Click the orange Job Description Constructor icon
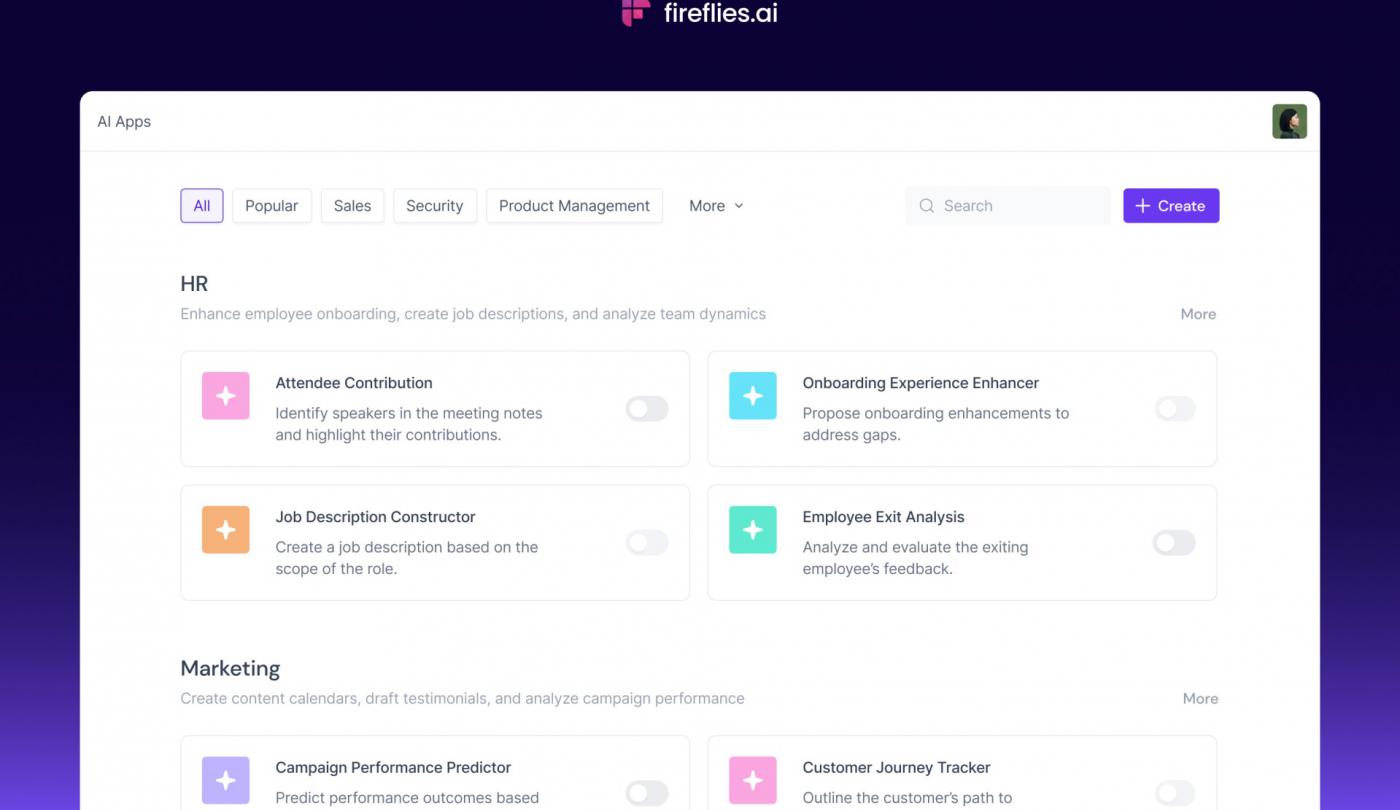 226,529
